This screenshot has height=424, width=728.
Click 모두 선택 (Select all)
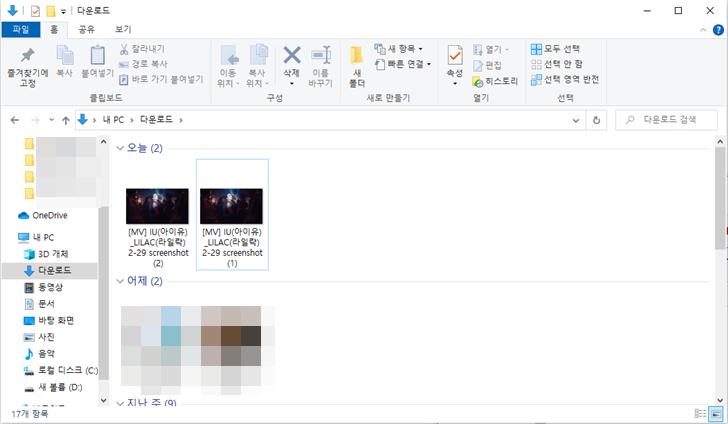[555, 49]
